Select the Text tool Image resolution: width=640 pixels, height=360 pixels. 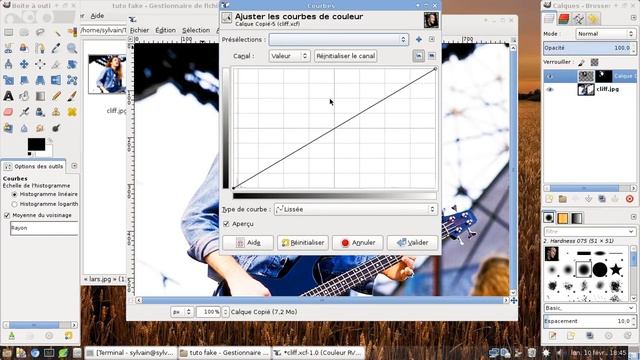tap(8, 96)
